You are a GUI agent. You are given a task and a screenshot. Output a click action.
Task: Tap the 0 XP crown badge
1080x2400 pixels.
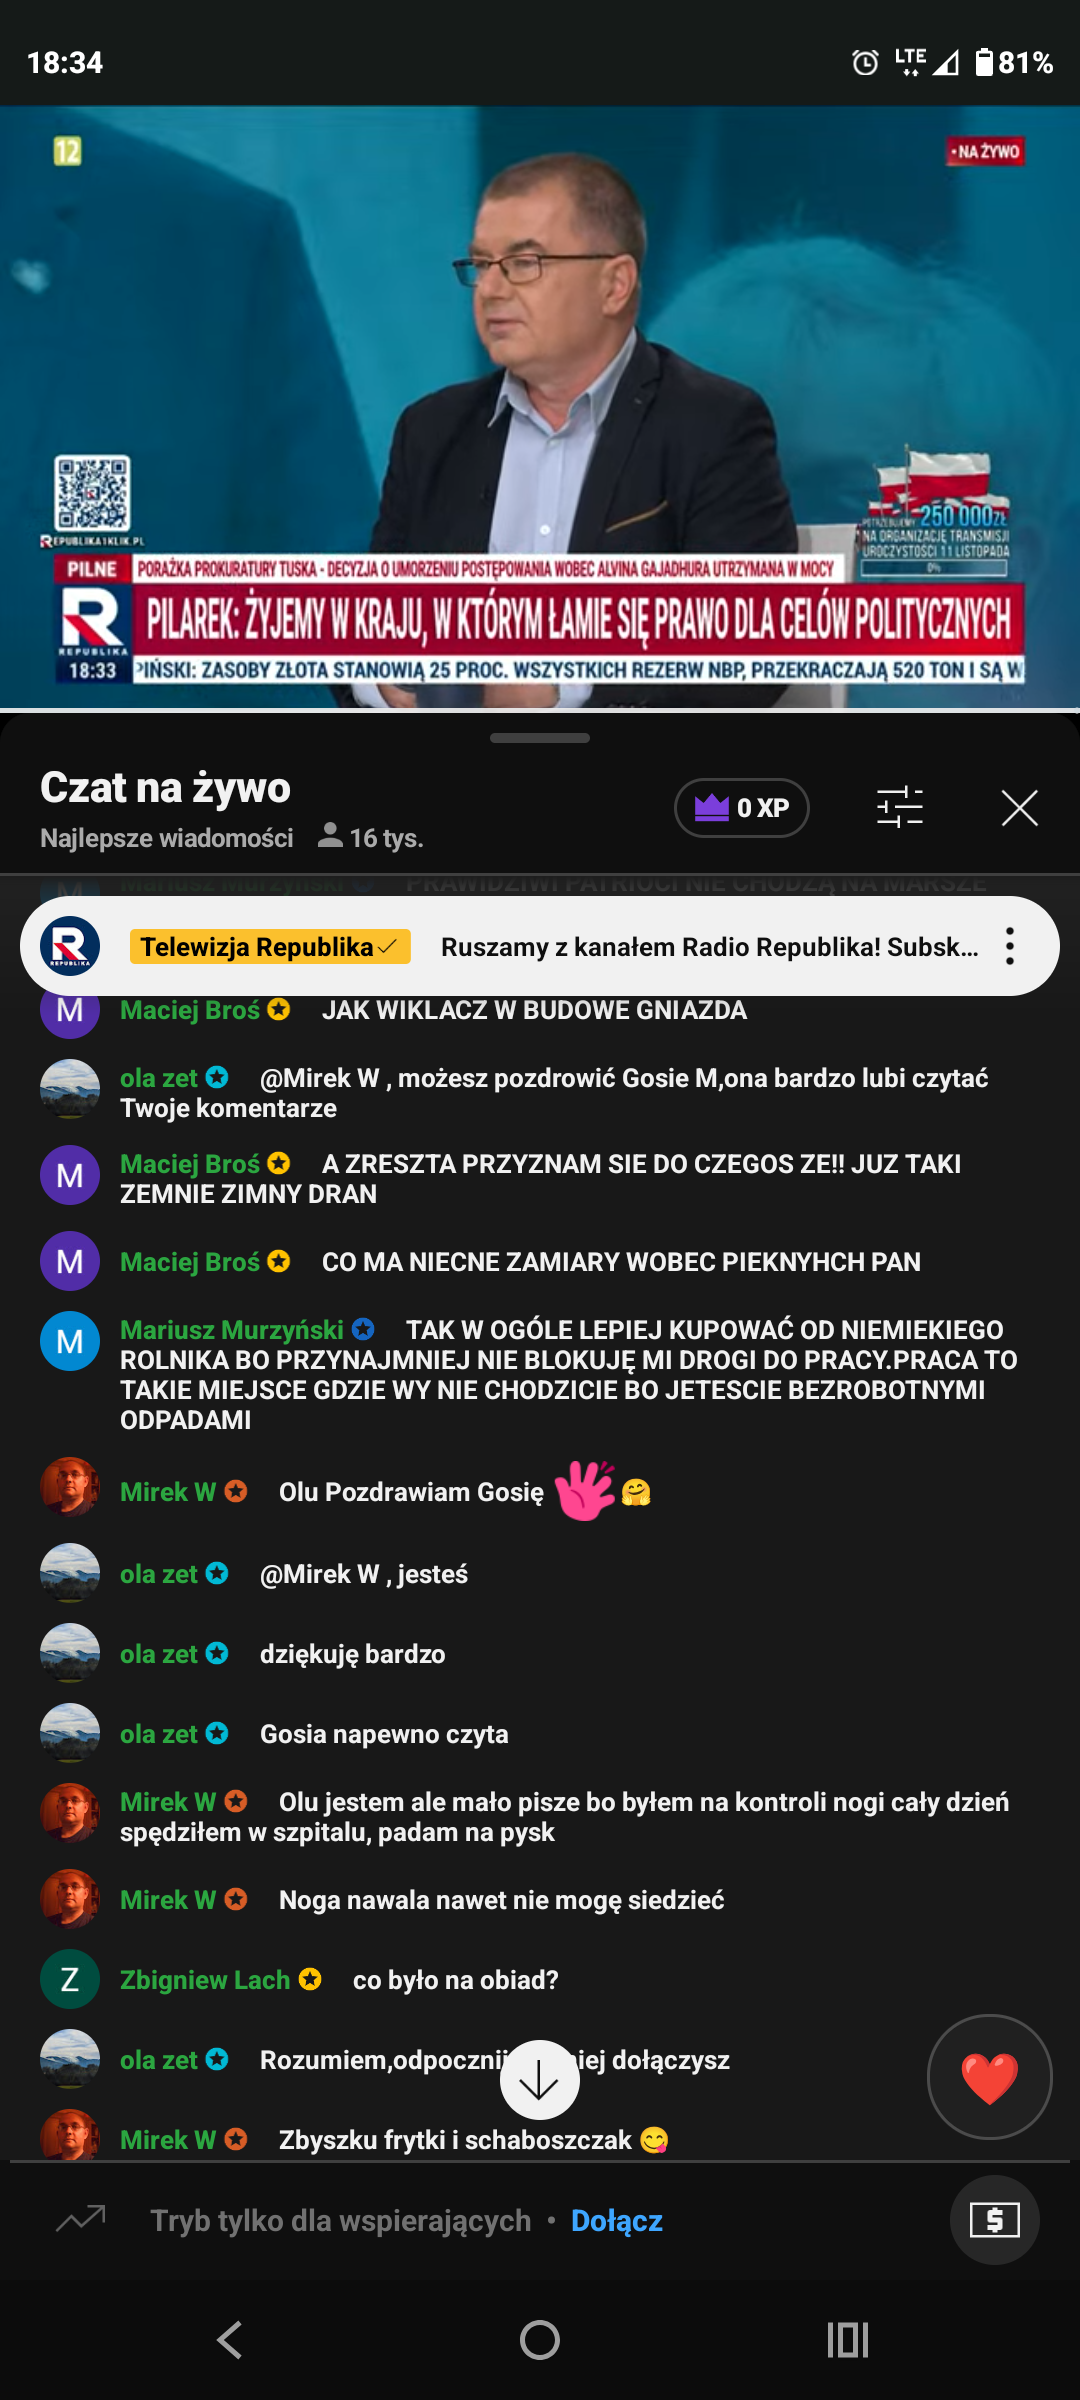tap(742, 808)
